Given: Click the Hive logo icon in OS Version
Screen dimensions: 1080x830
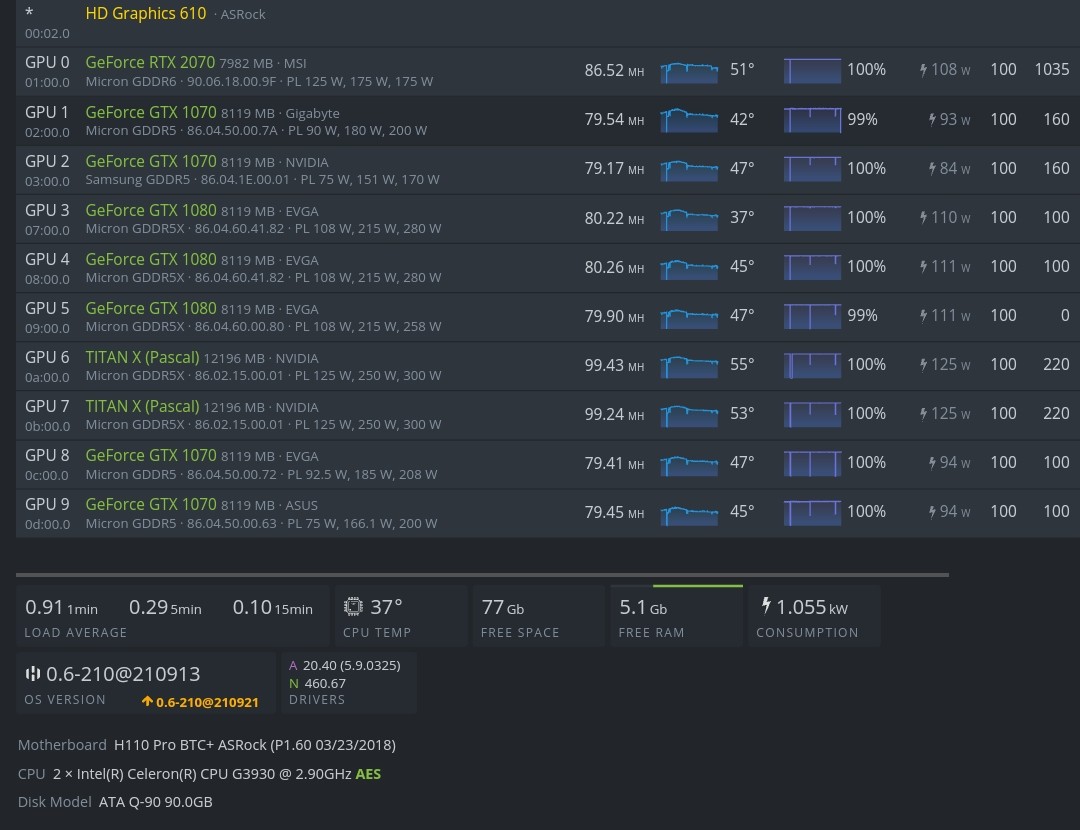Looking at the screenshot, I should pos(33,674).
